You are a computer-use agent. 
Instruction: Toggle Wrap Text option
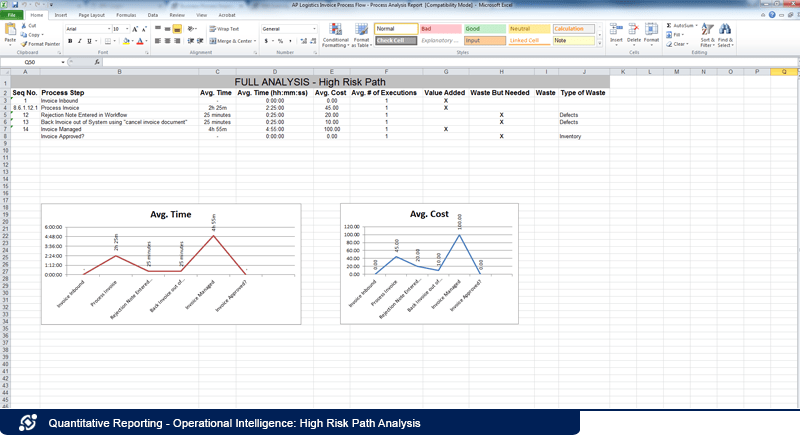(224, 29)
